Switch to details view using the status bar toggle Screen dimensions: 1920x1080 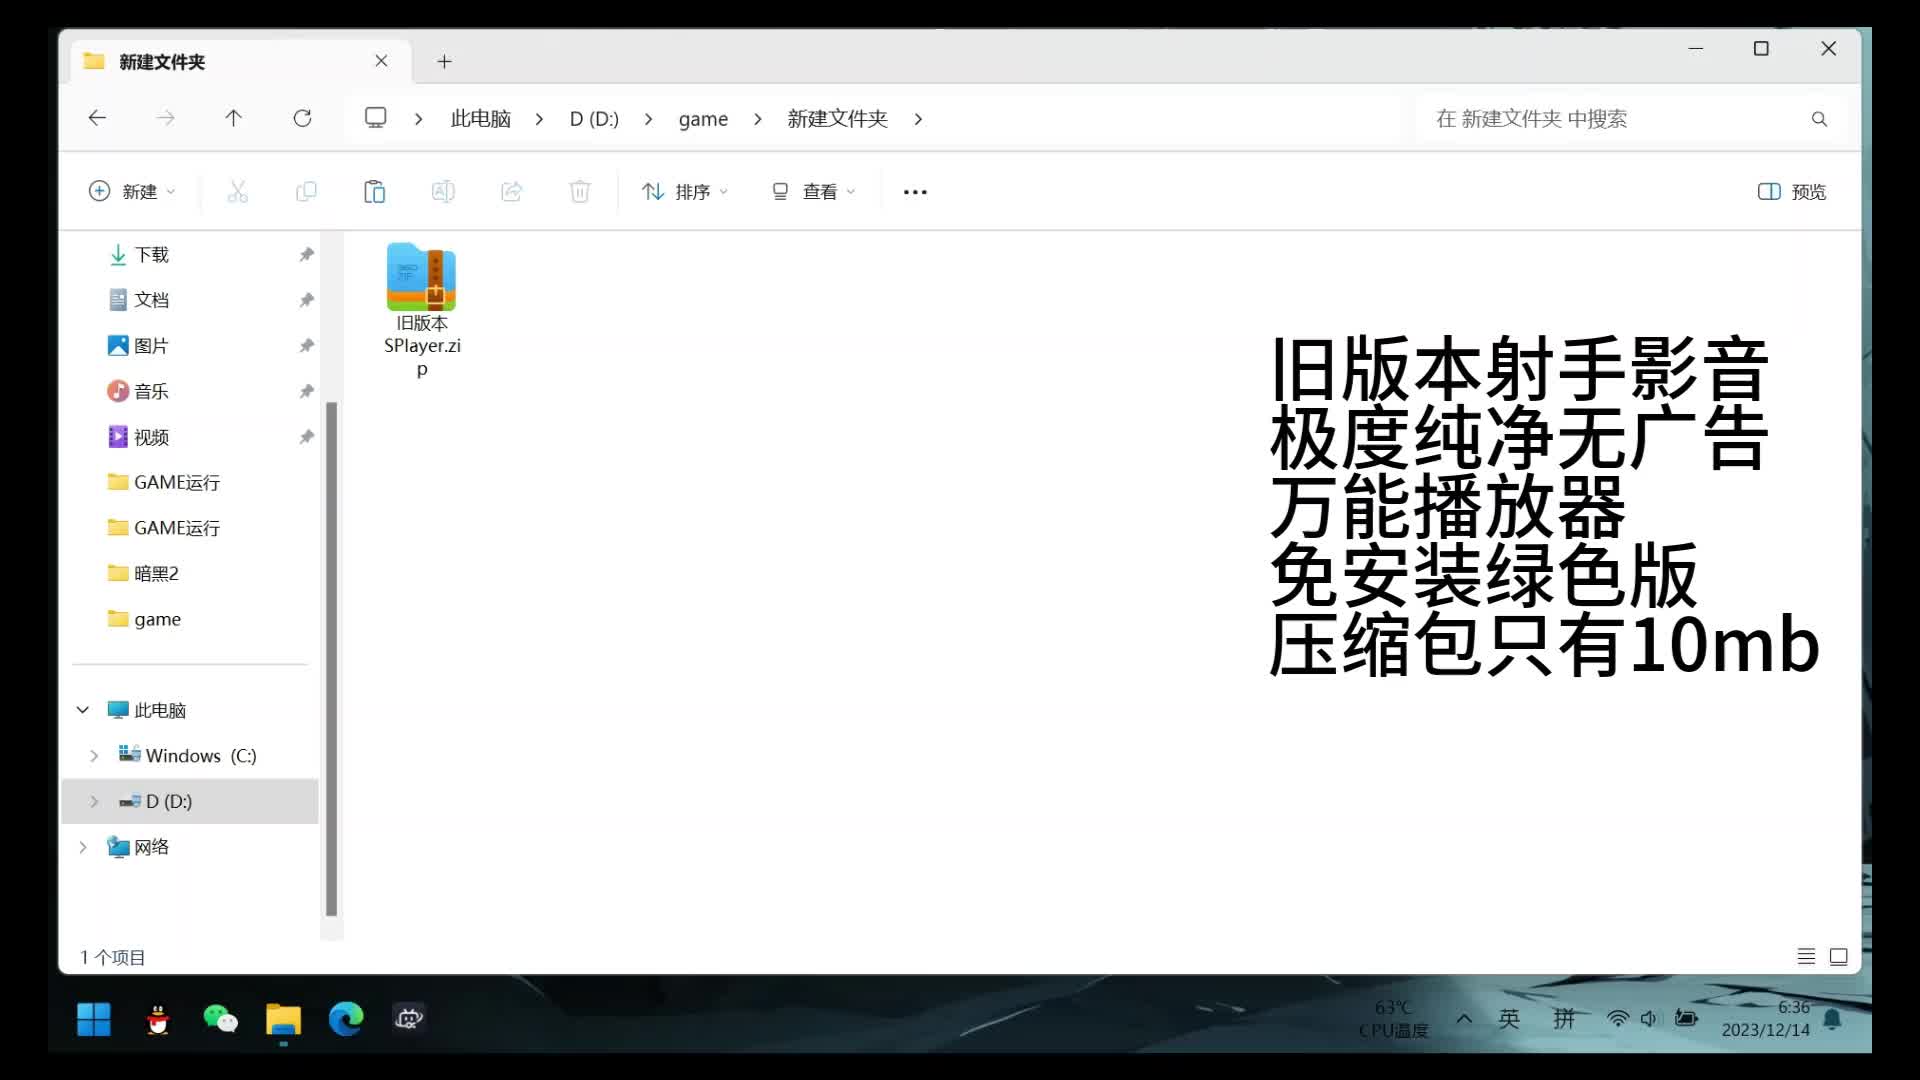pyautogui.click(x=1807, y=956)
